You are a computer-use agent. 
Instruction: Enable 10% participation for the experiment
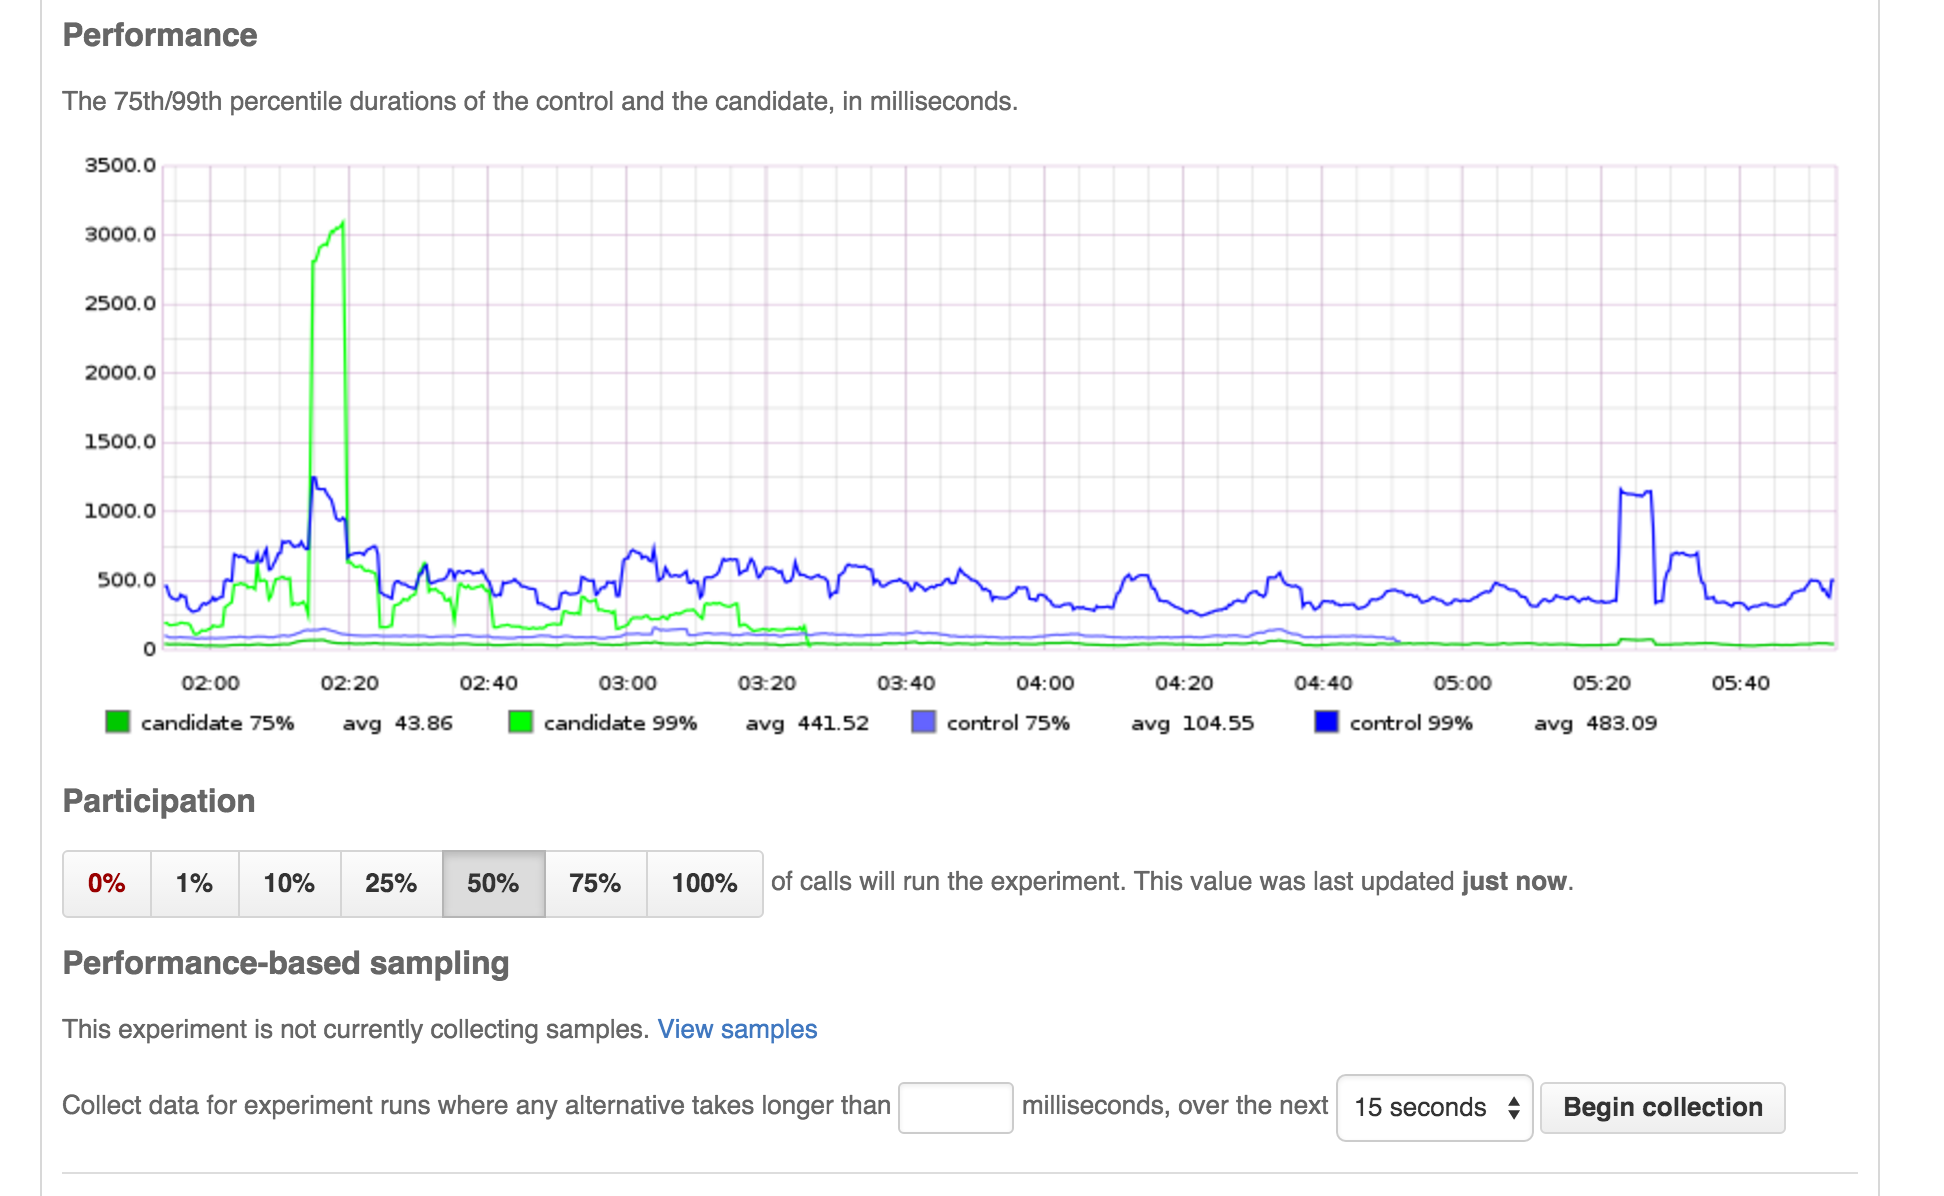coord(288,883)
